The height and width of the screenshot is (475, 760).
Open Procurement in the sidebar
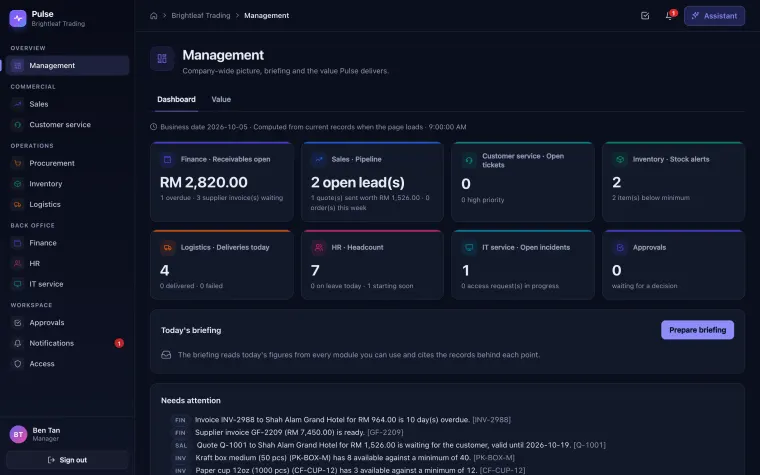click(67, 163)
